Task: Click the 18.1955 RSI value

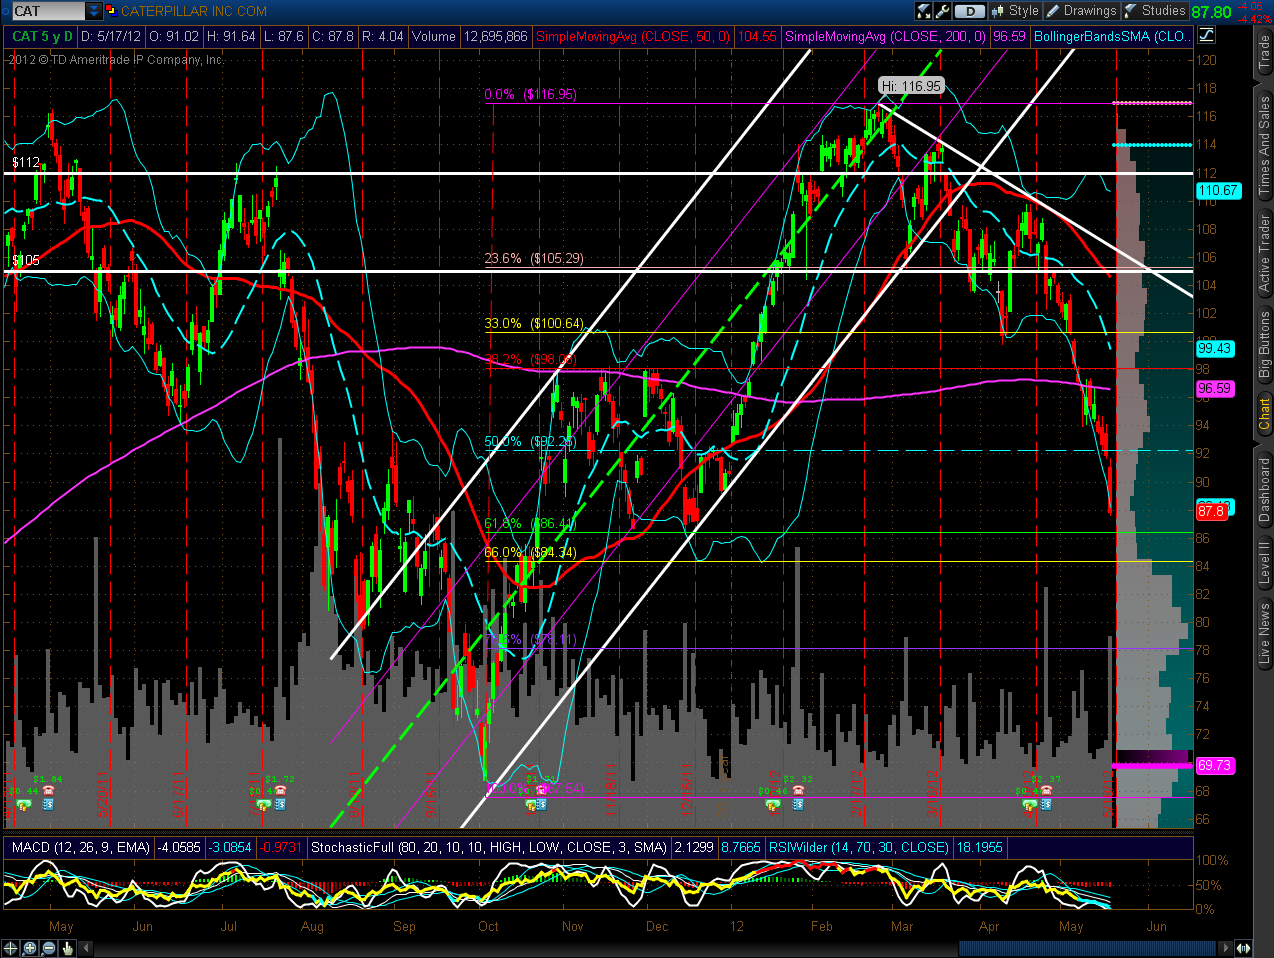Action: coord(979,847)
